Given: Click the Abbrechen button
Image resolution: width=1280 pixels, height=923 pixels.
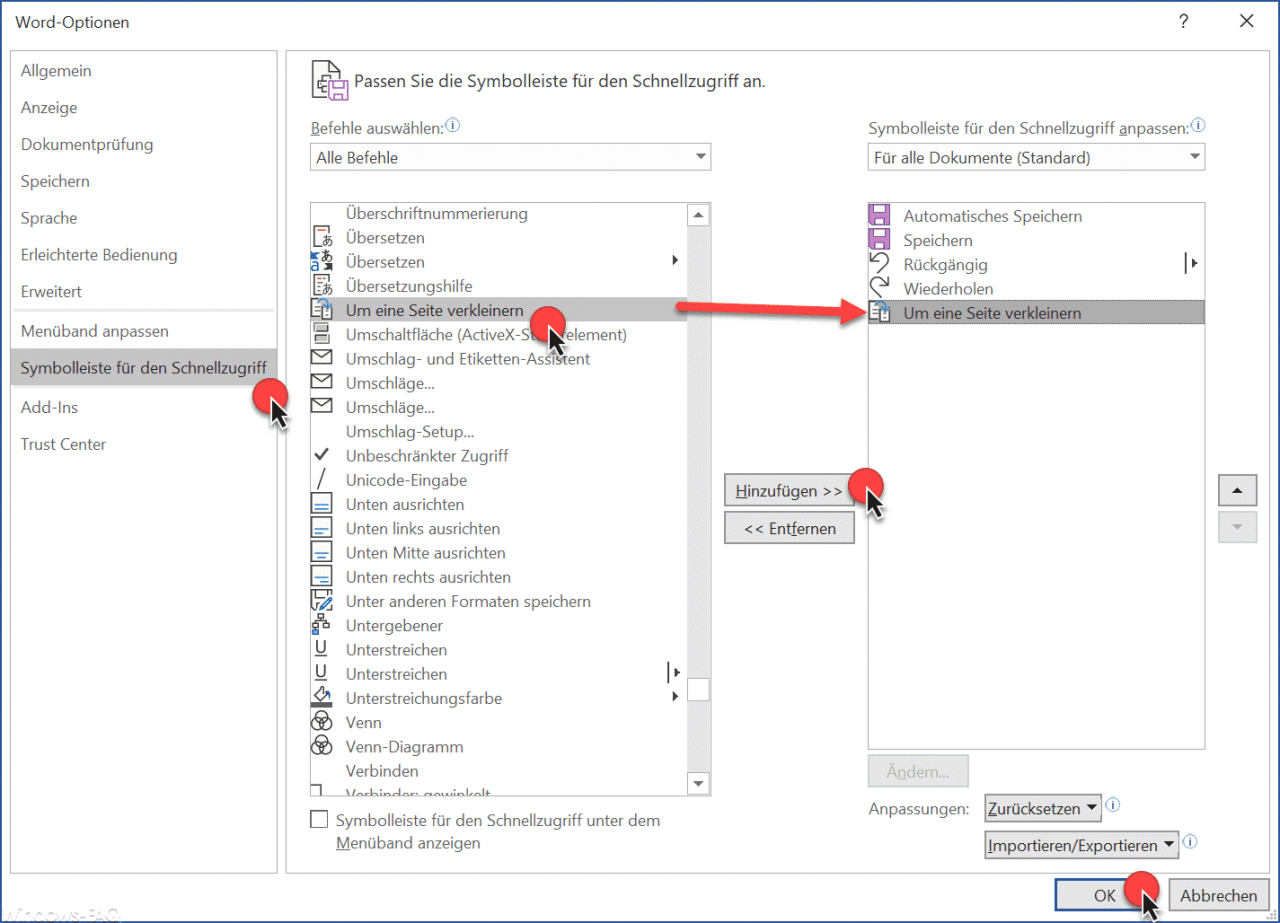Looking at the screenshot, I should (x=1219, y=896).
